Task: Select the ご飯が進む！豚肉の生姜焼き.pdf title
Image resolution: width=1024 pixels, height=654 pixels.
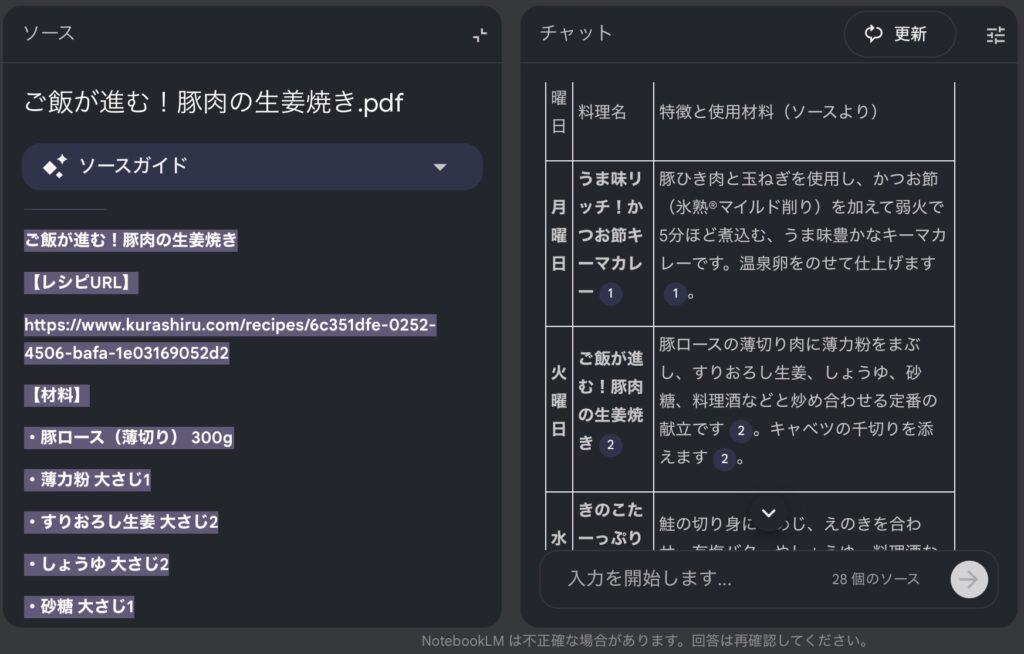Action: pyautogui.click(x=213, y=102)
